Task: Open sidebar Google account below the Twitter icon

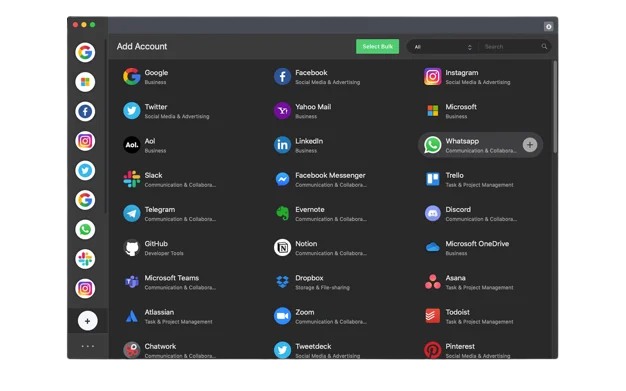Action: 85,200
